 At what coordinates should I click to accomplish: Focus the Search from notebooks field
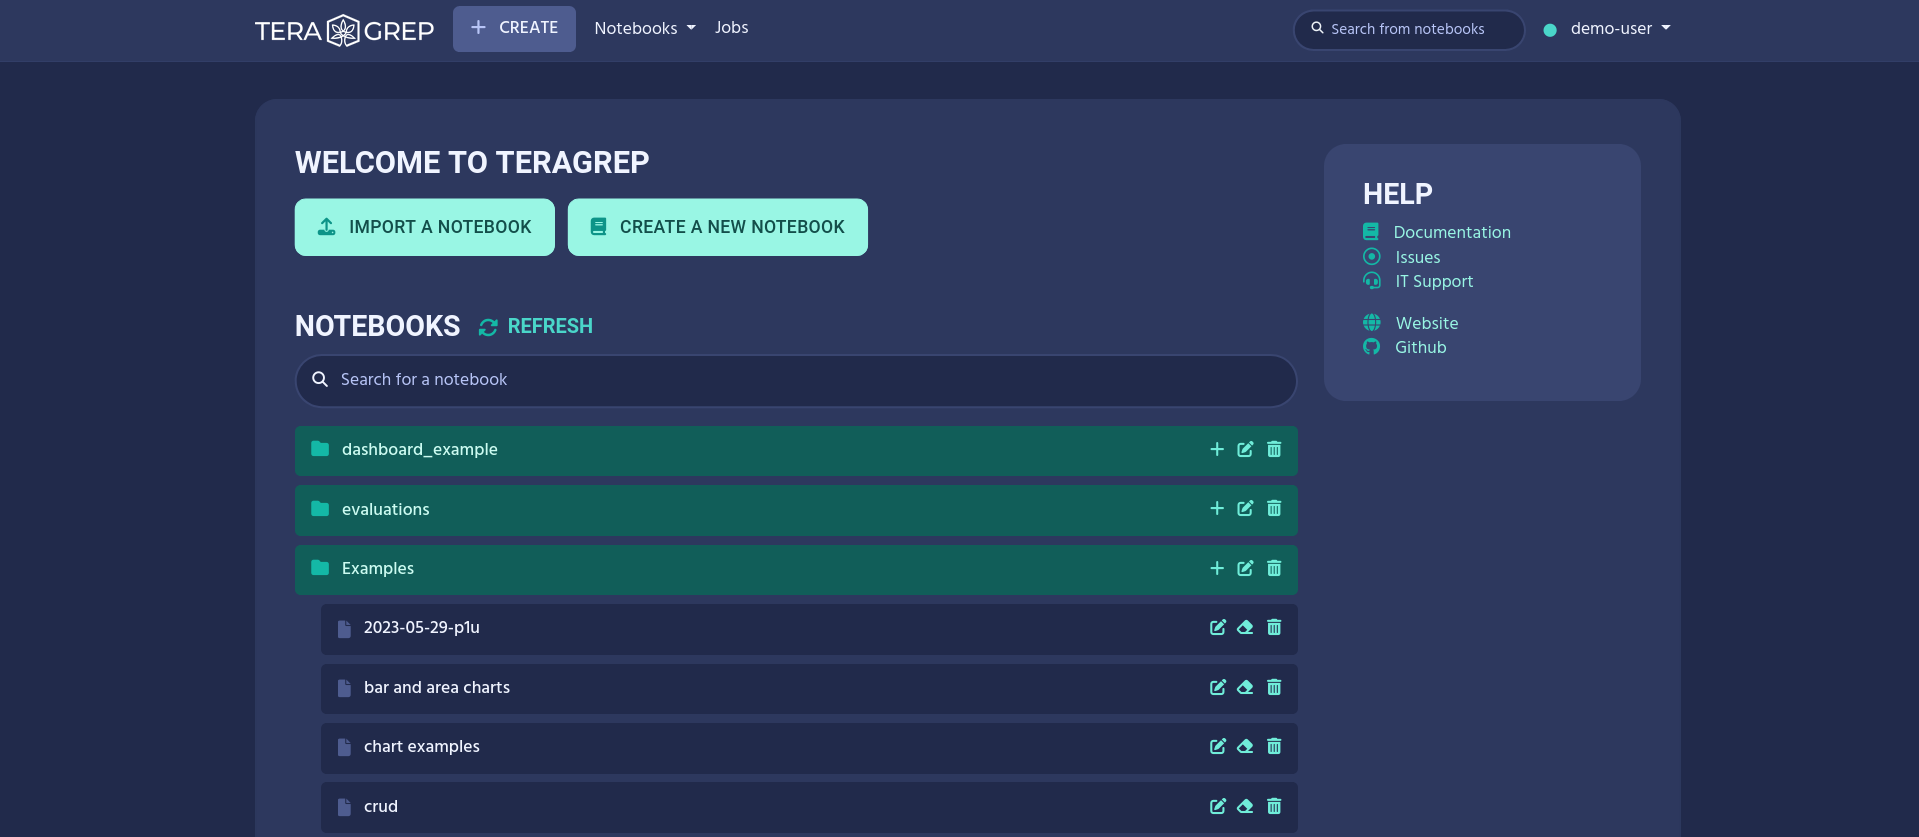point(1409,29)
